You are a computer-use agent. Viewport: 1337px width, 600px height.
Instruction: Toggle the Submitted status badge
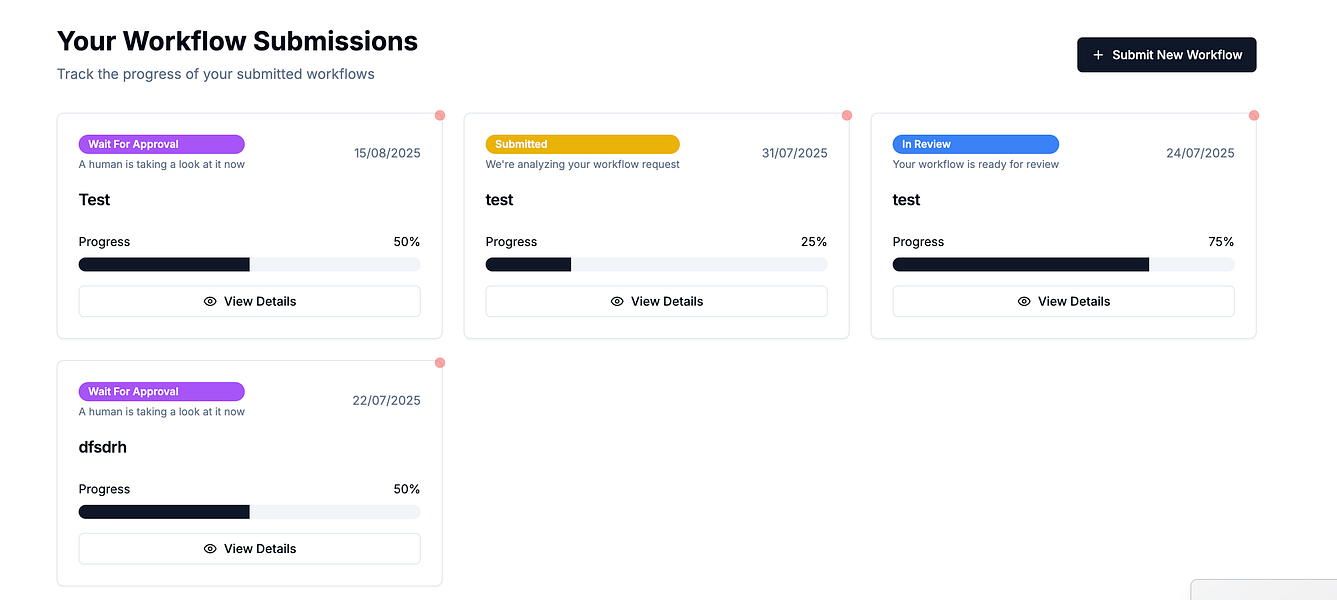tap(582, 143)
